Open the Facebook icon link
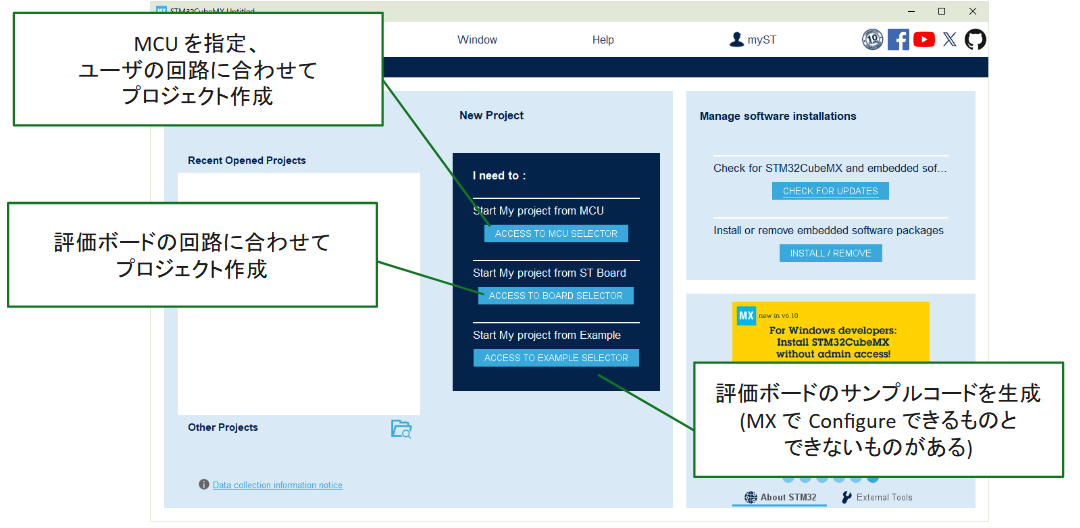The image size is (1080, 528). click(898, 40)
